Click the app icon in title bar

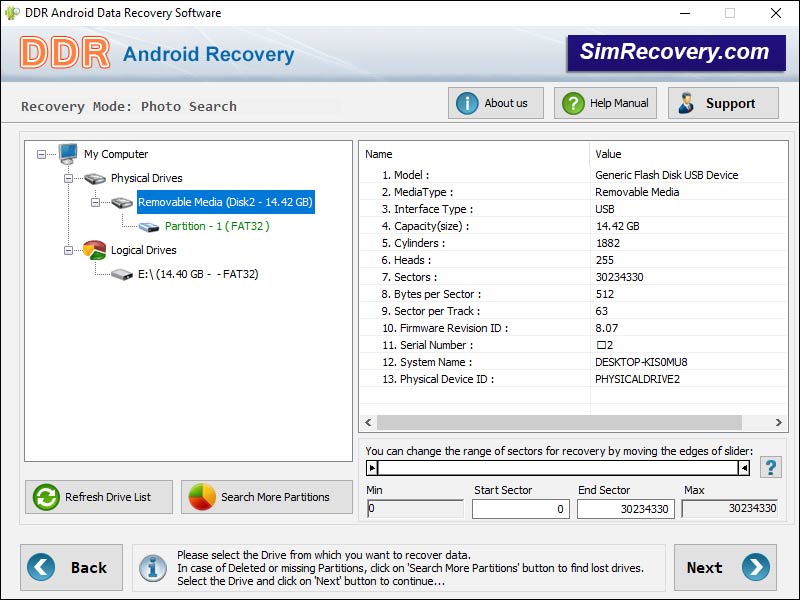point(12,13)
